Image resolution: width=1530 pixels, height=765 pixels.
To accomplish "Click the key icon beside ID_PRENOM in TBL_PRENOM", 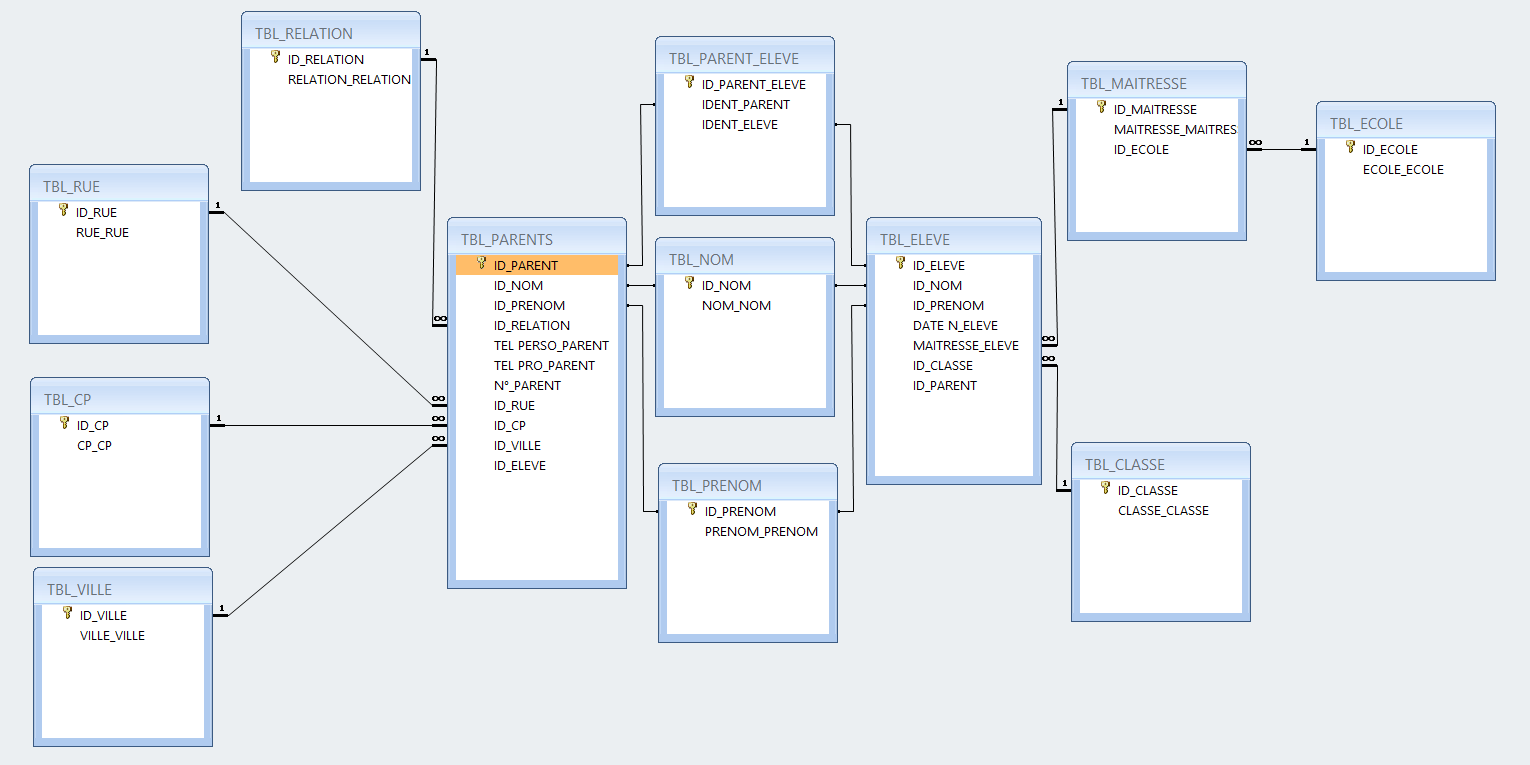I will click(x=693, y=510).
